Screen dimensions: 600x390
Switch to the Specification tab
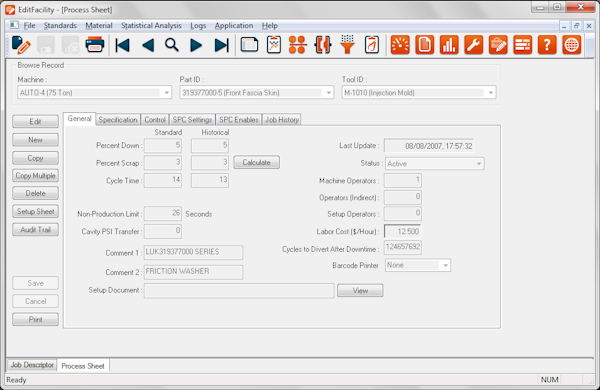click(118, 120)
